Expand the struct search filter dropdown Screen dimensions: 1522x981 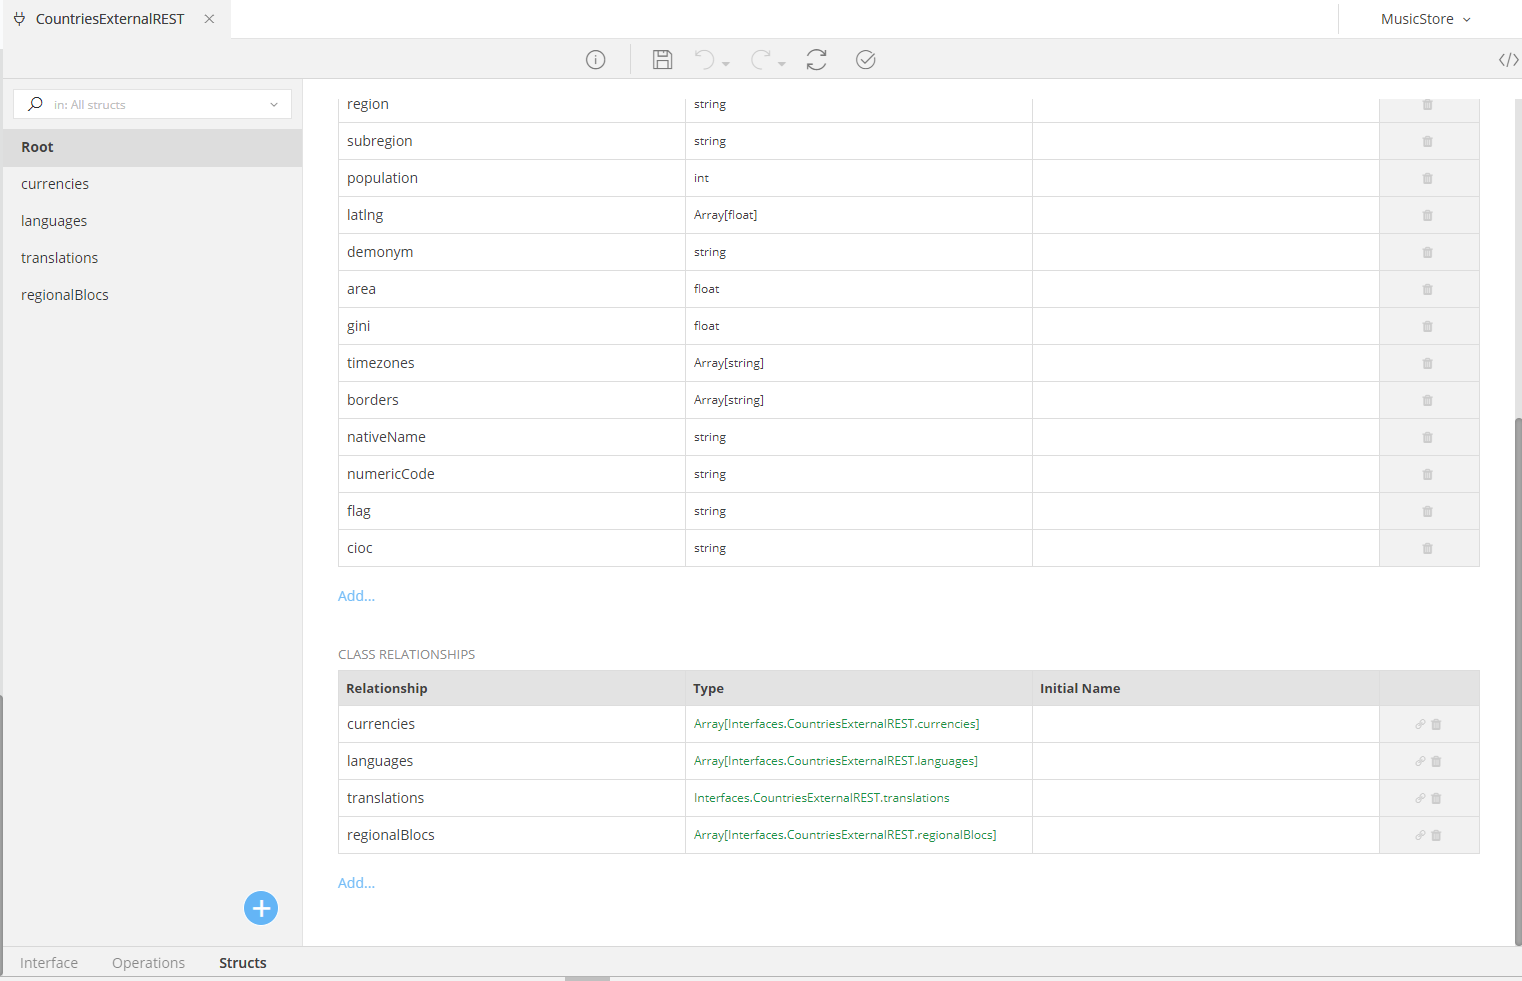click(x=274, y=105)
